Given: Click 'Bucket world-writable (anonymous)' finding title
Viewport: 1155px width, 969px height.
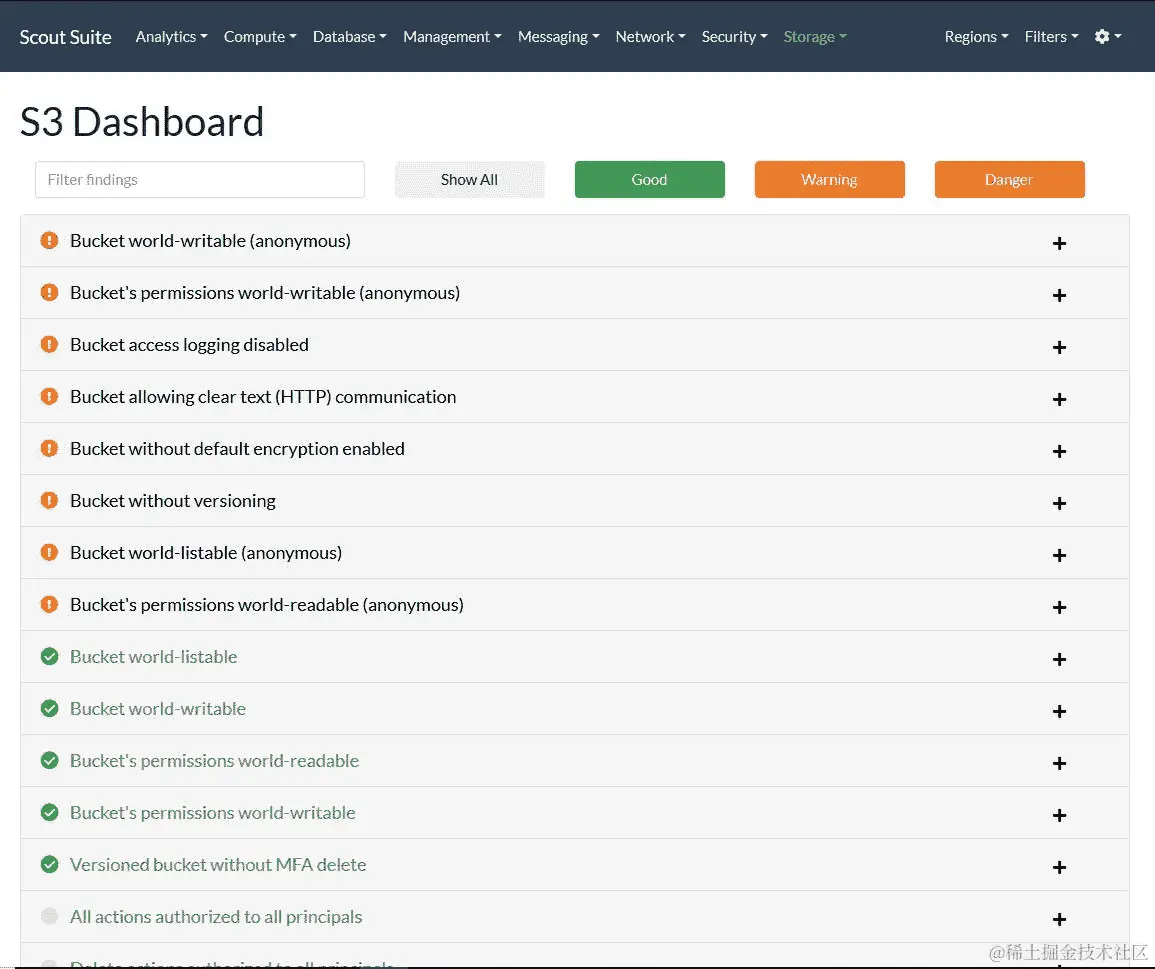Looking at the screenshot, I should click(x=210, y=240).
